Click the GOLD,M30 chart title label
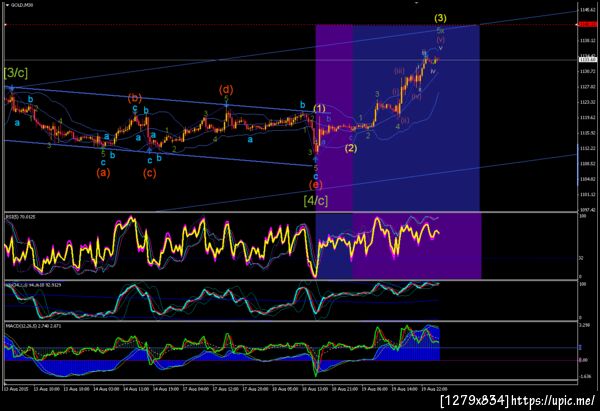This screenshot has width=600, height=411. pyautogui.click(x=22, y=5)
